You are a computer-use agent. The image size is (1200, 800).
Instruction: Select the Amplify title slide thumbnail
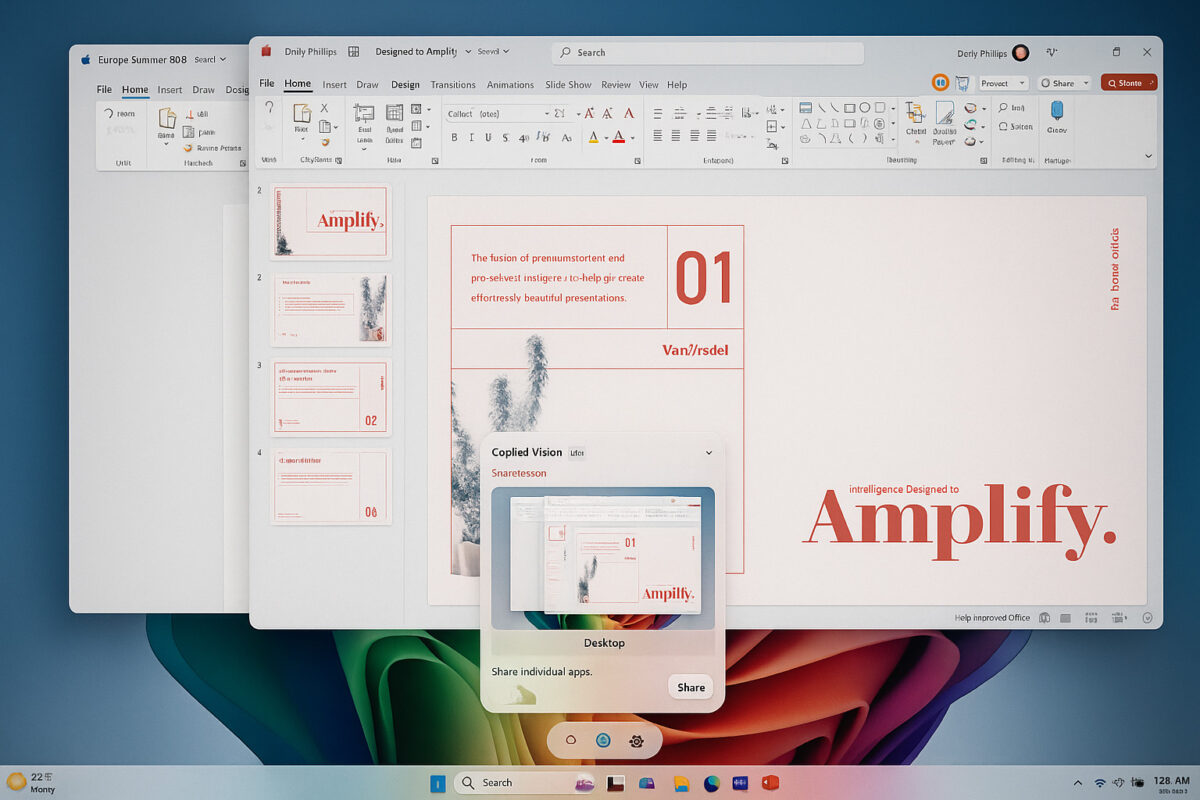coord(330,221)
